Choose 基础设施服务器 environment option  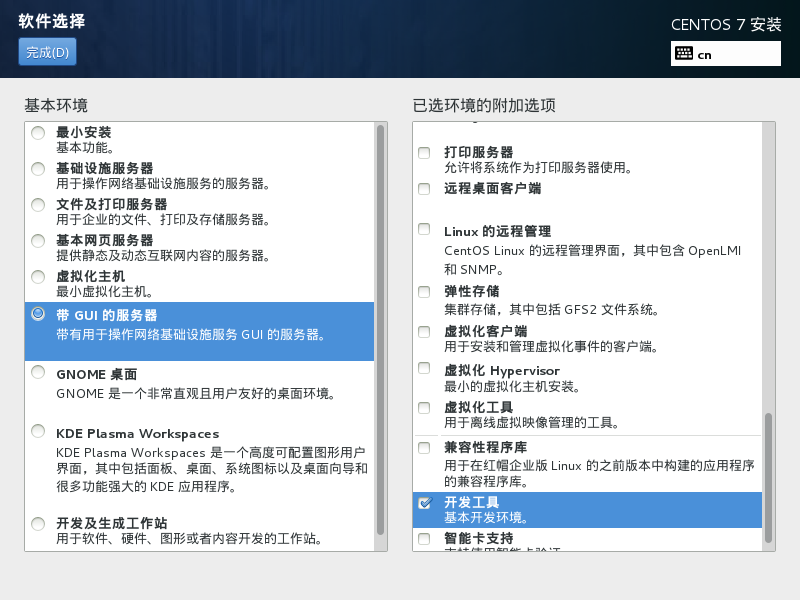(38, 169)
